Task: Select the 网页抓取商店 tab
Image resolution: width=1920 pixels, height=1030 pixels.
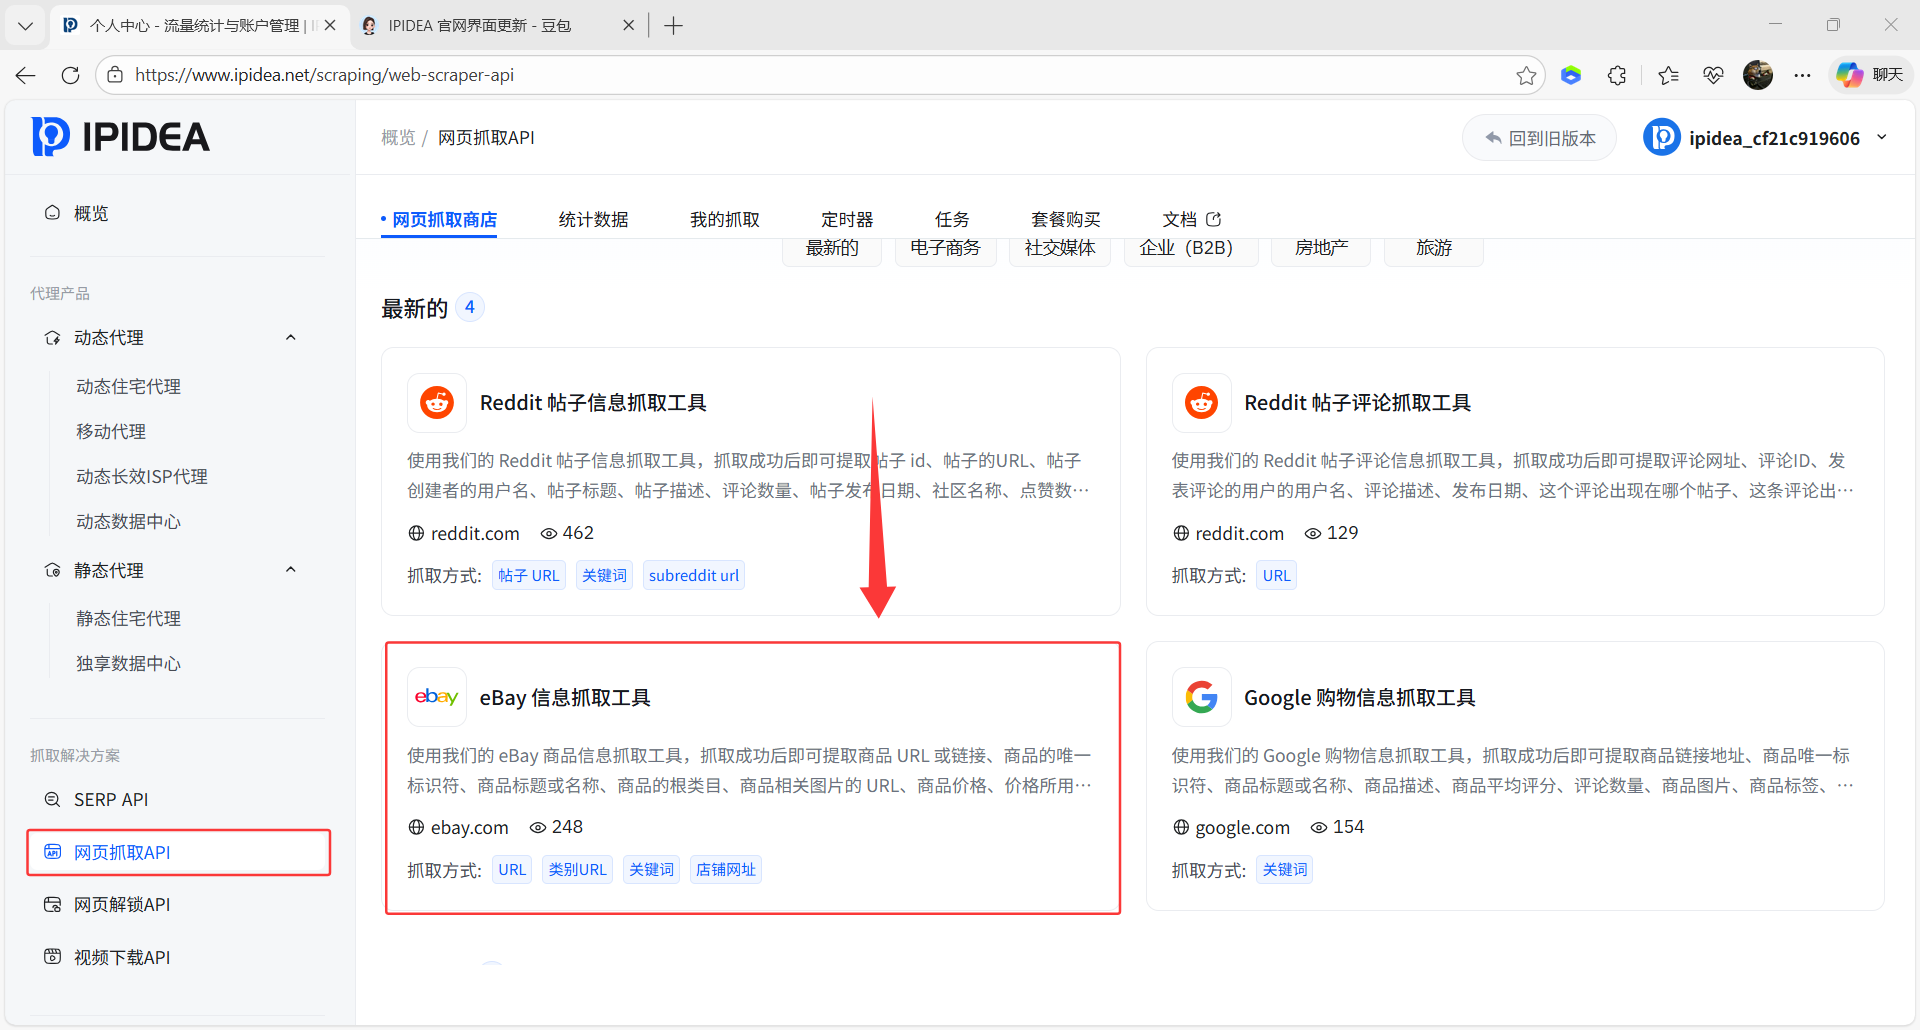Action: pos(444,219)
